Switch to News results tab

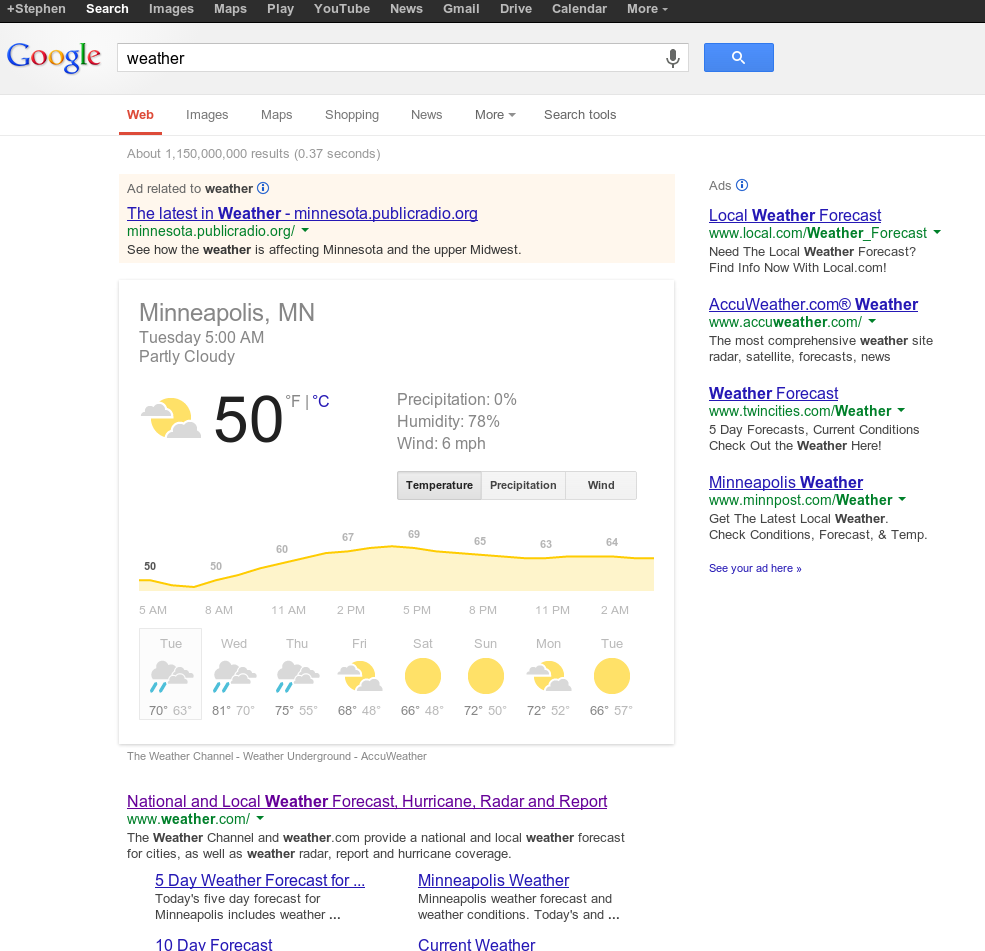coord(427,115)
